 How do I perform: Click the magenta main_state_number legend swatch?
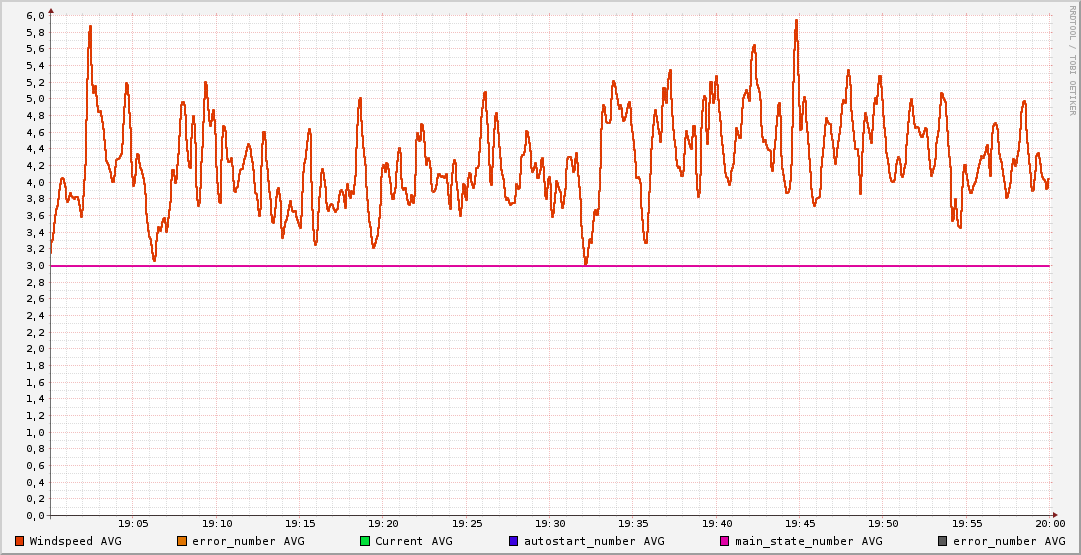725,541
